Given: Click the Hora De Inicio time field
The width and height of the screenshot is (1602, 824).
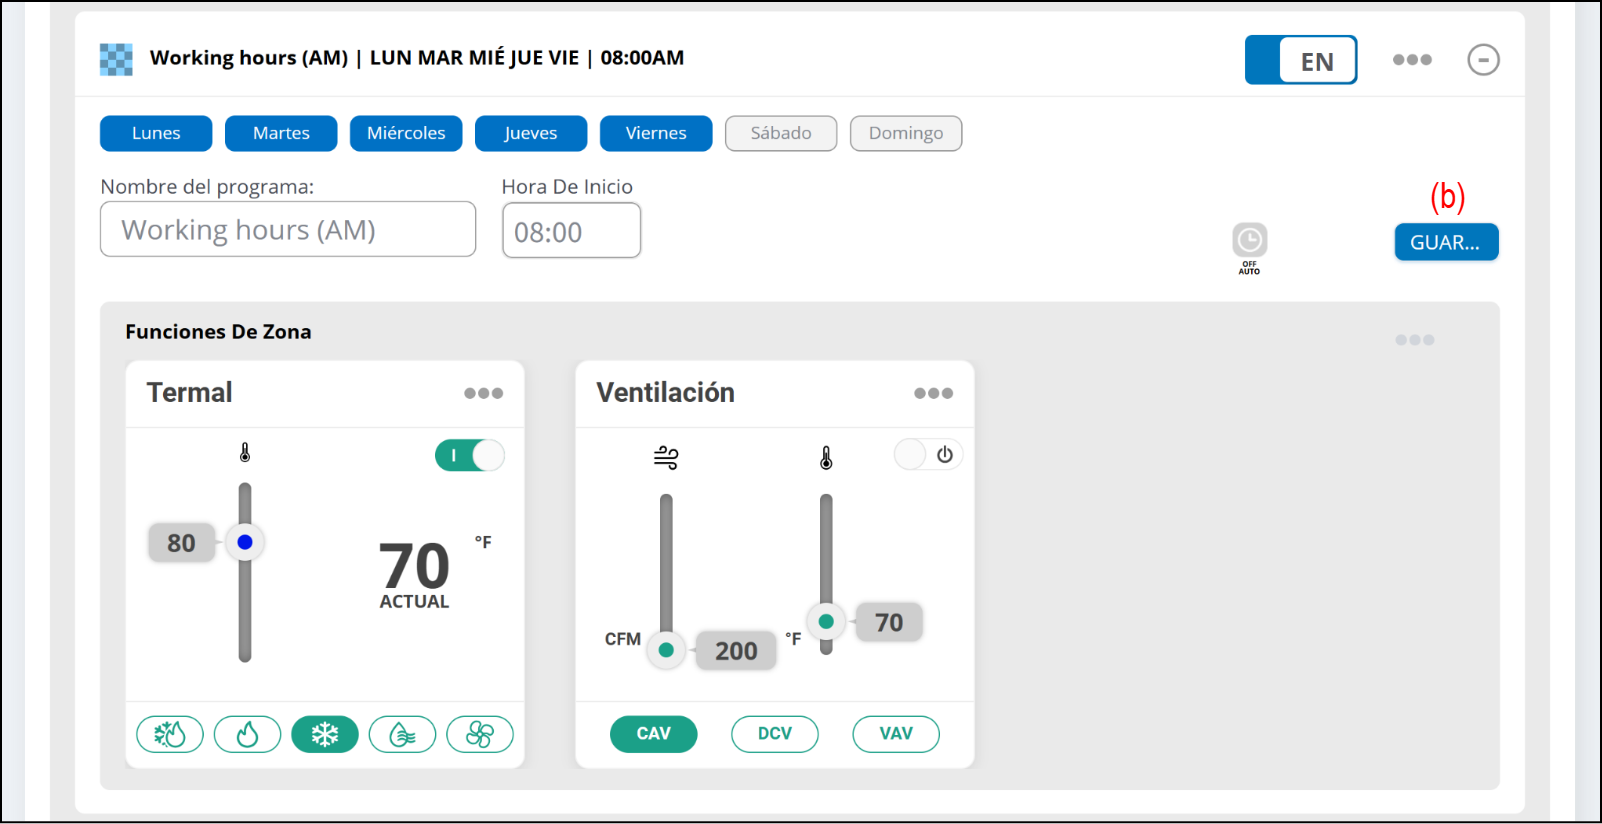Looking at the screenshot, I should coord(571,231).
